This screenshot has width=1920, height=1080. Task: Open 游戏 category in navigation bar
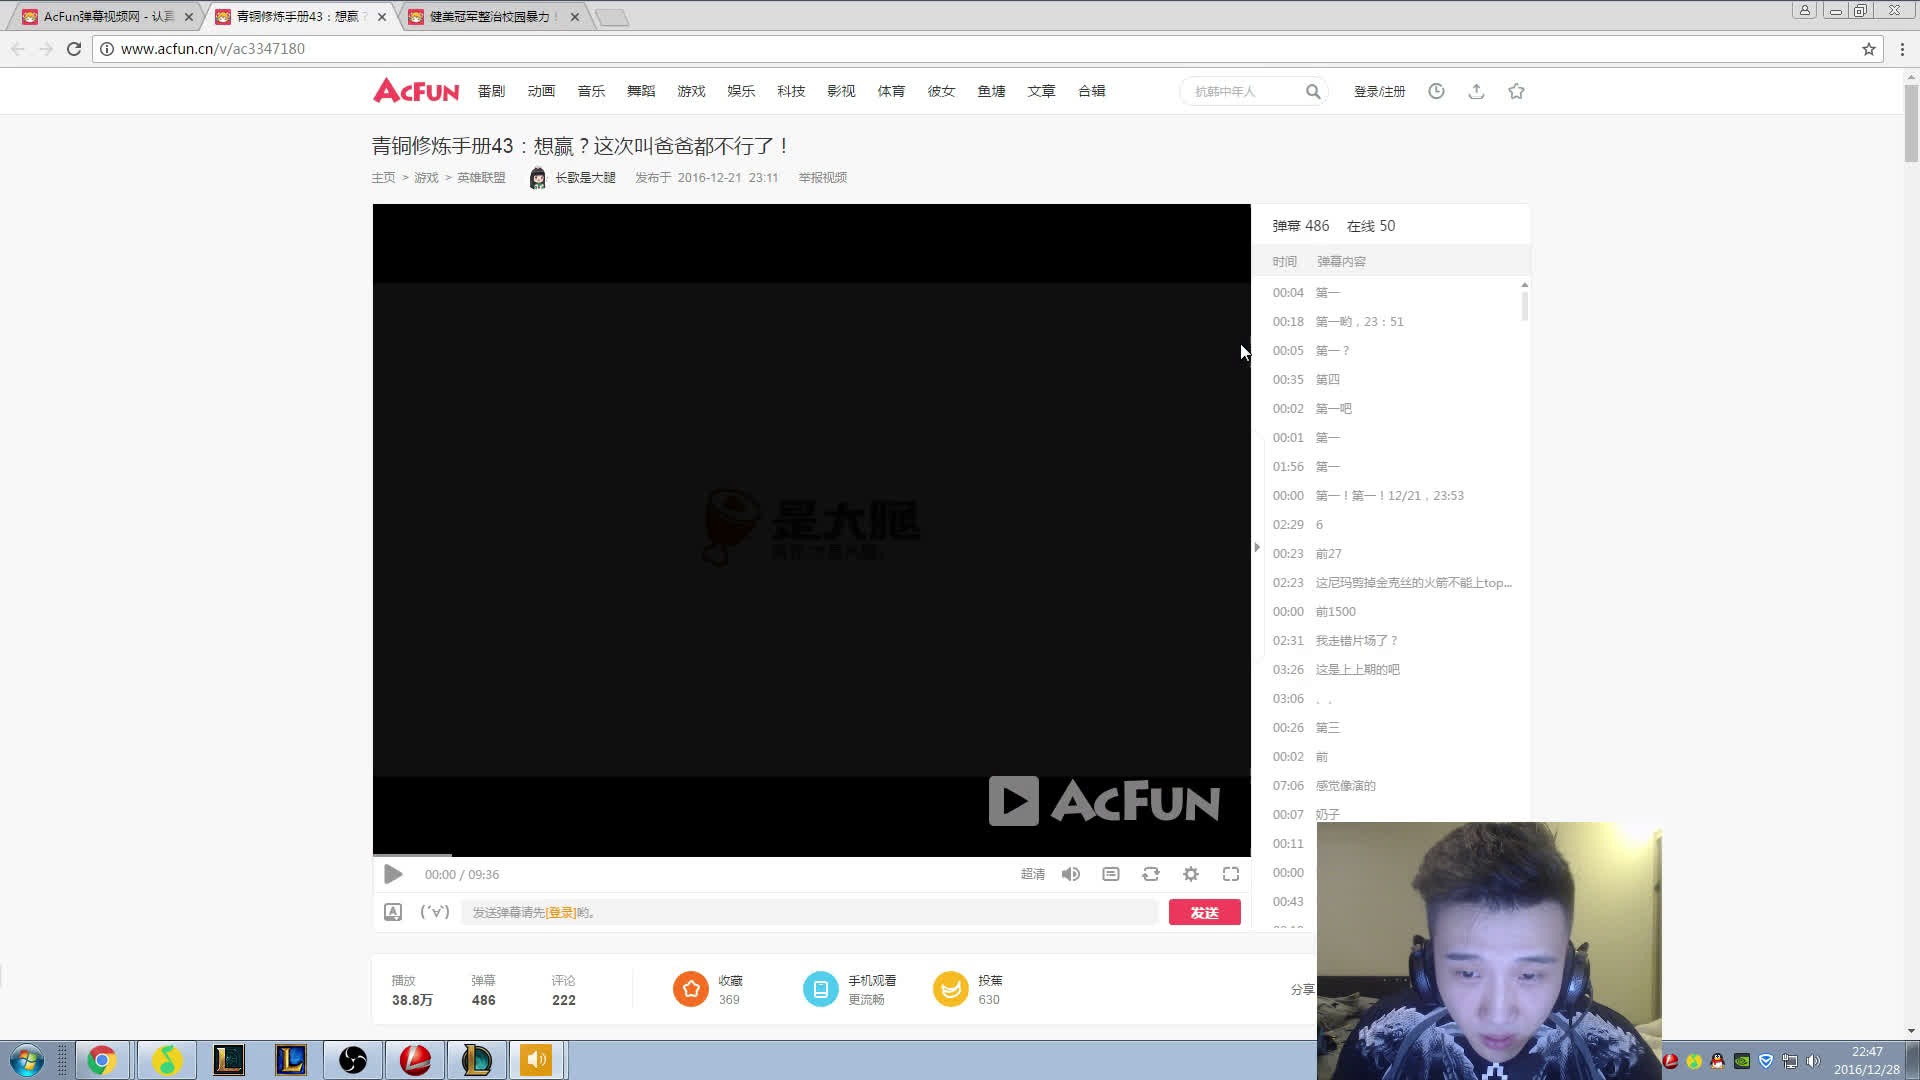click(691, 91)
